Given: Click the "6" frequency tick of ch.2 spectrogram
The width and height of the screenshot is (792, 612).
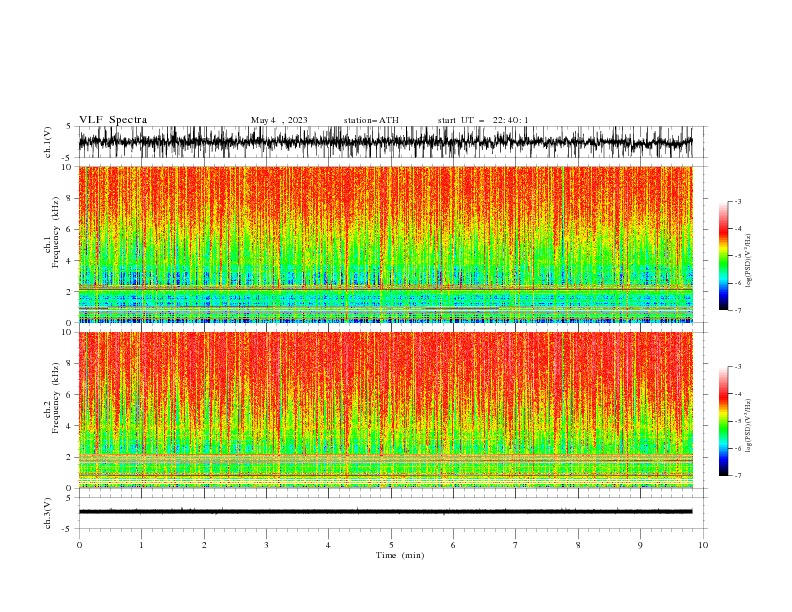Looking at the screenshot, I should click(69, 395).
